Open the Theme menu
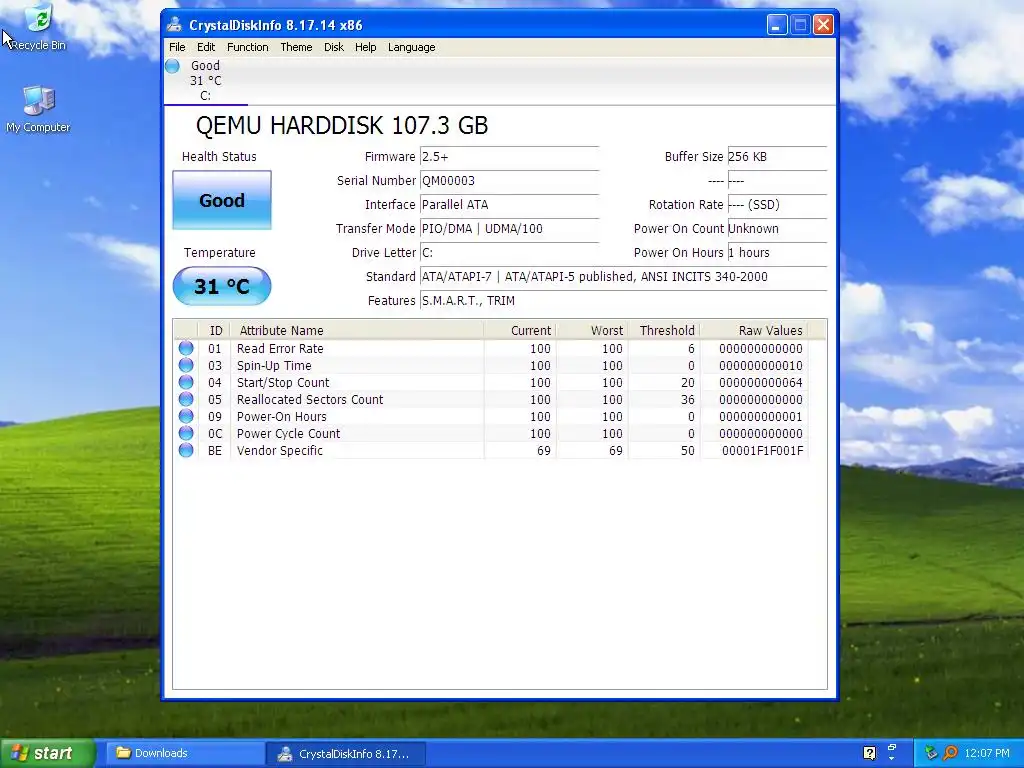The width and height of the screenshot is (1024, 768). [296, 47]
